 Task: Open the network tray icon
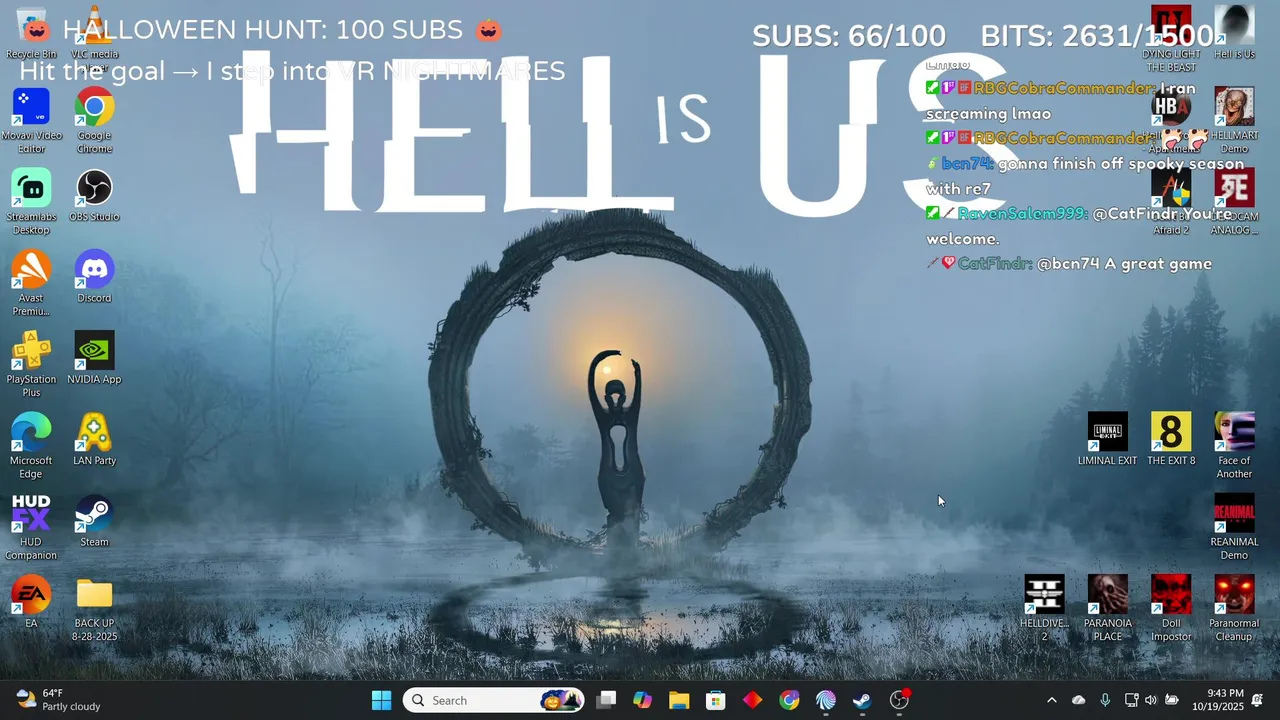(x=1131, y=700)
